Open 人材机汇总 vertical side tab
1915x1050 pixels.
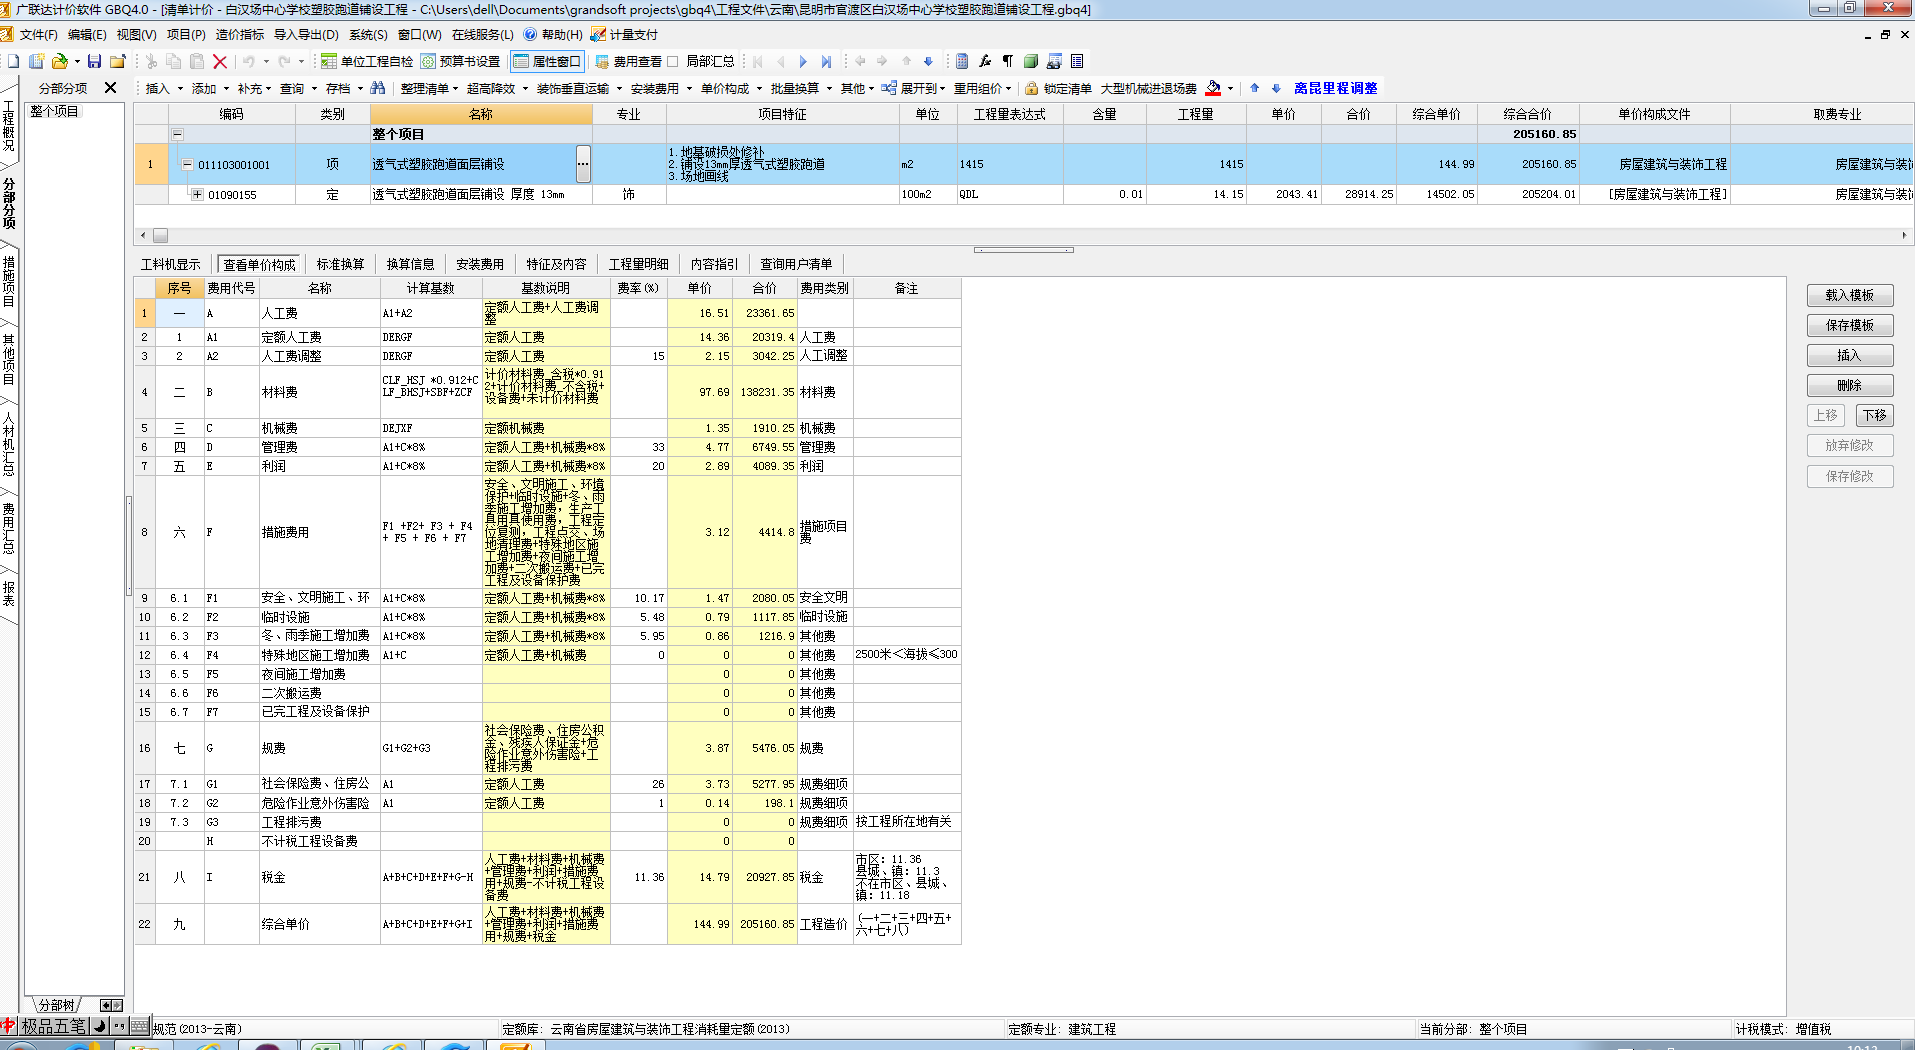tap(8, 442)
